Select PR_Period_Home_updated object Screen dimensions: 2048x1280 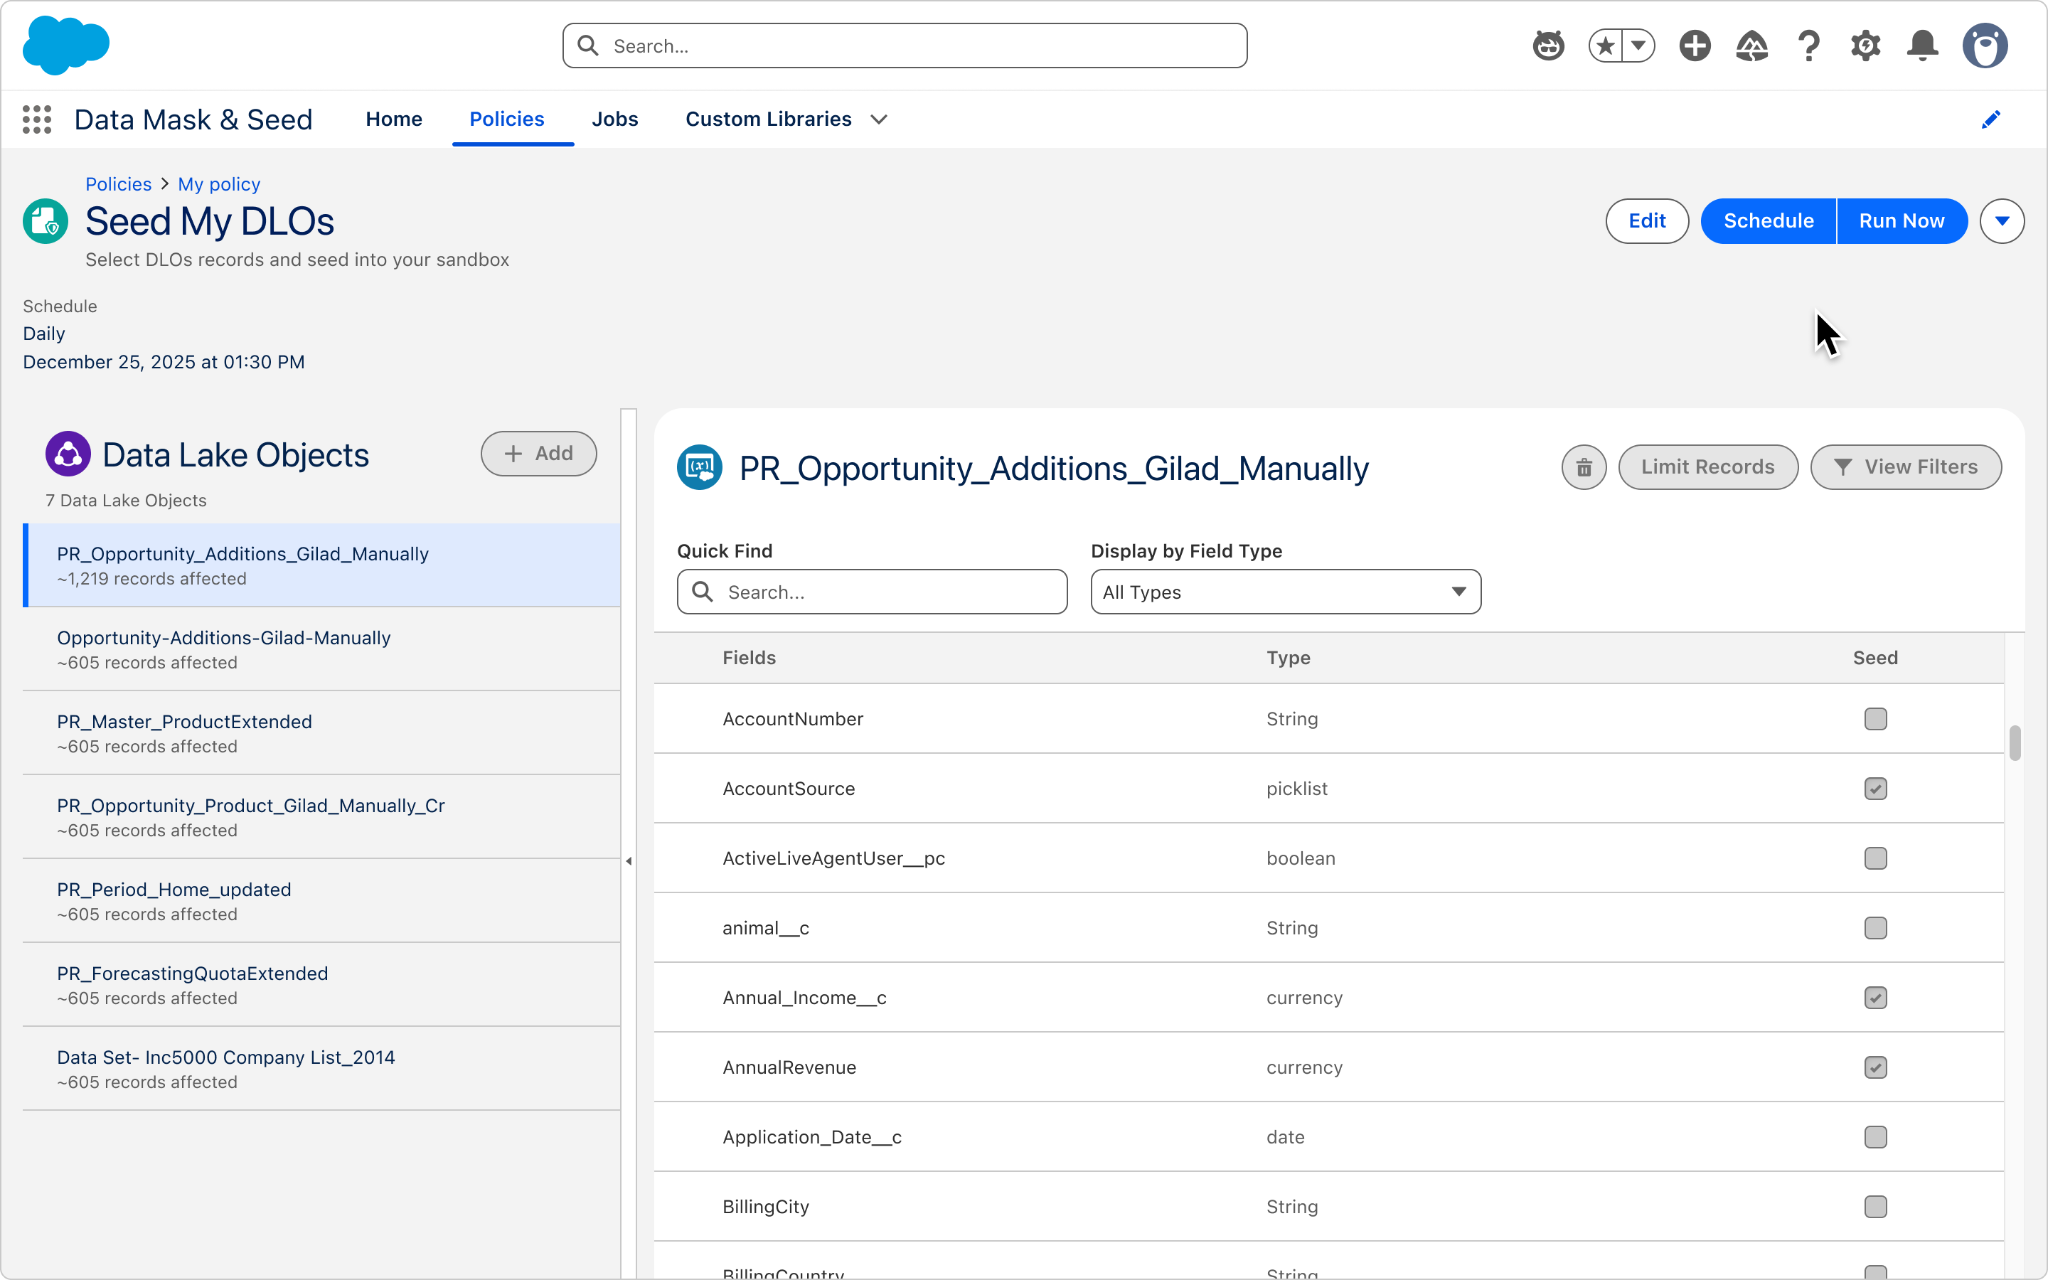(x=322, y=901)
